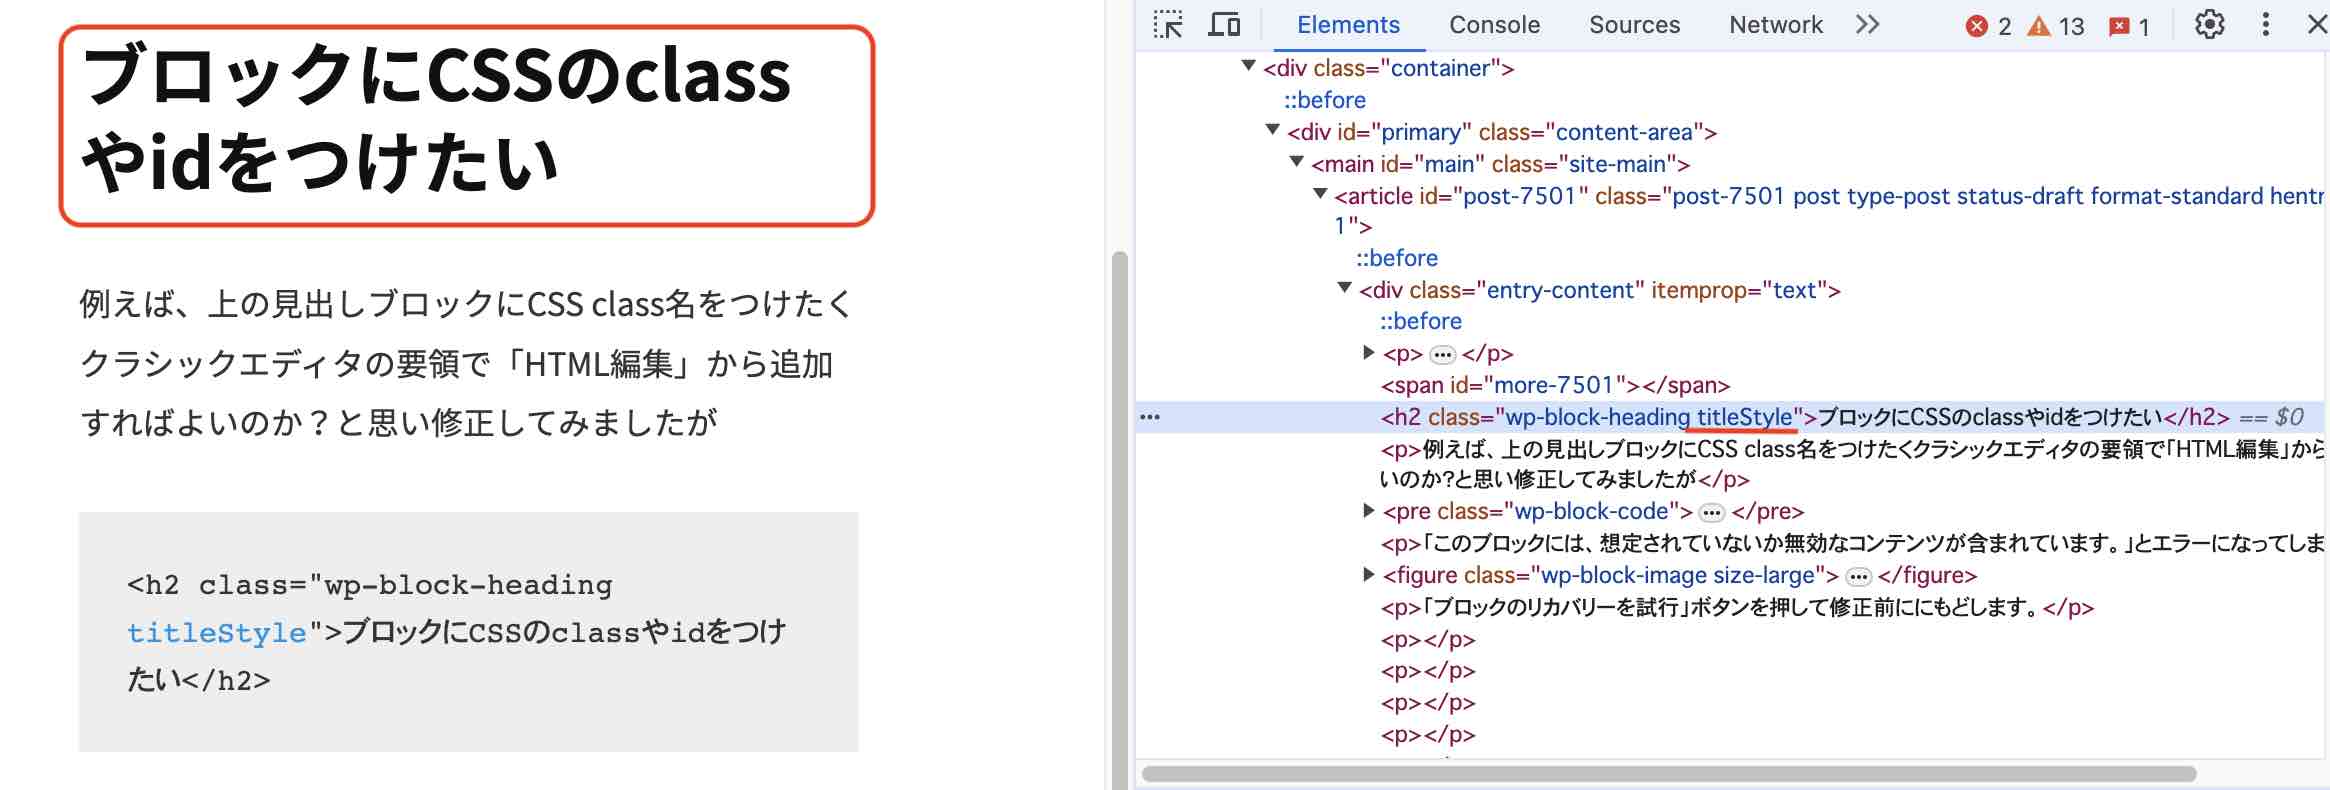Click the three dots beside selected h2 row
The image size is (2330, 790).
(x=1150, y=417)
